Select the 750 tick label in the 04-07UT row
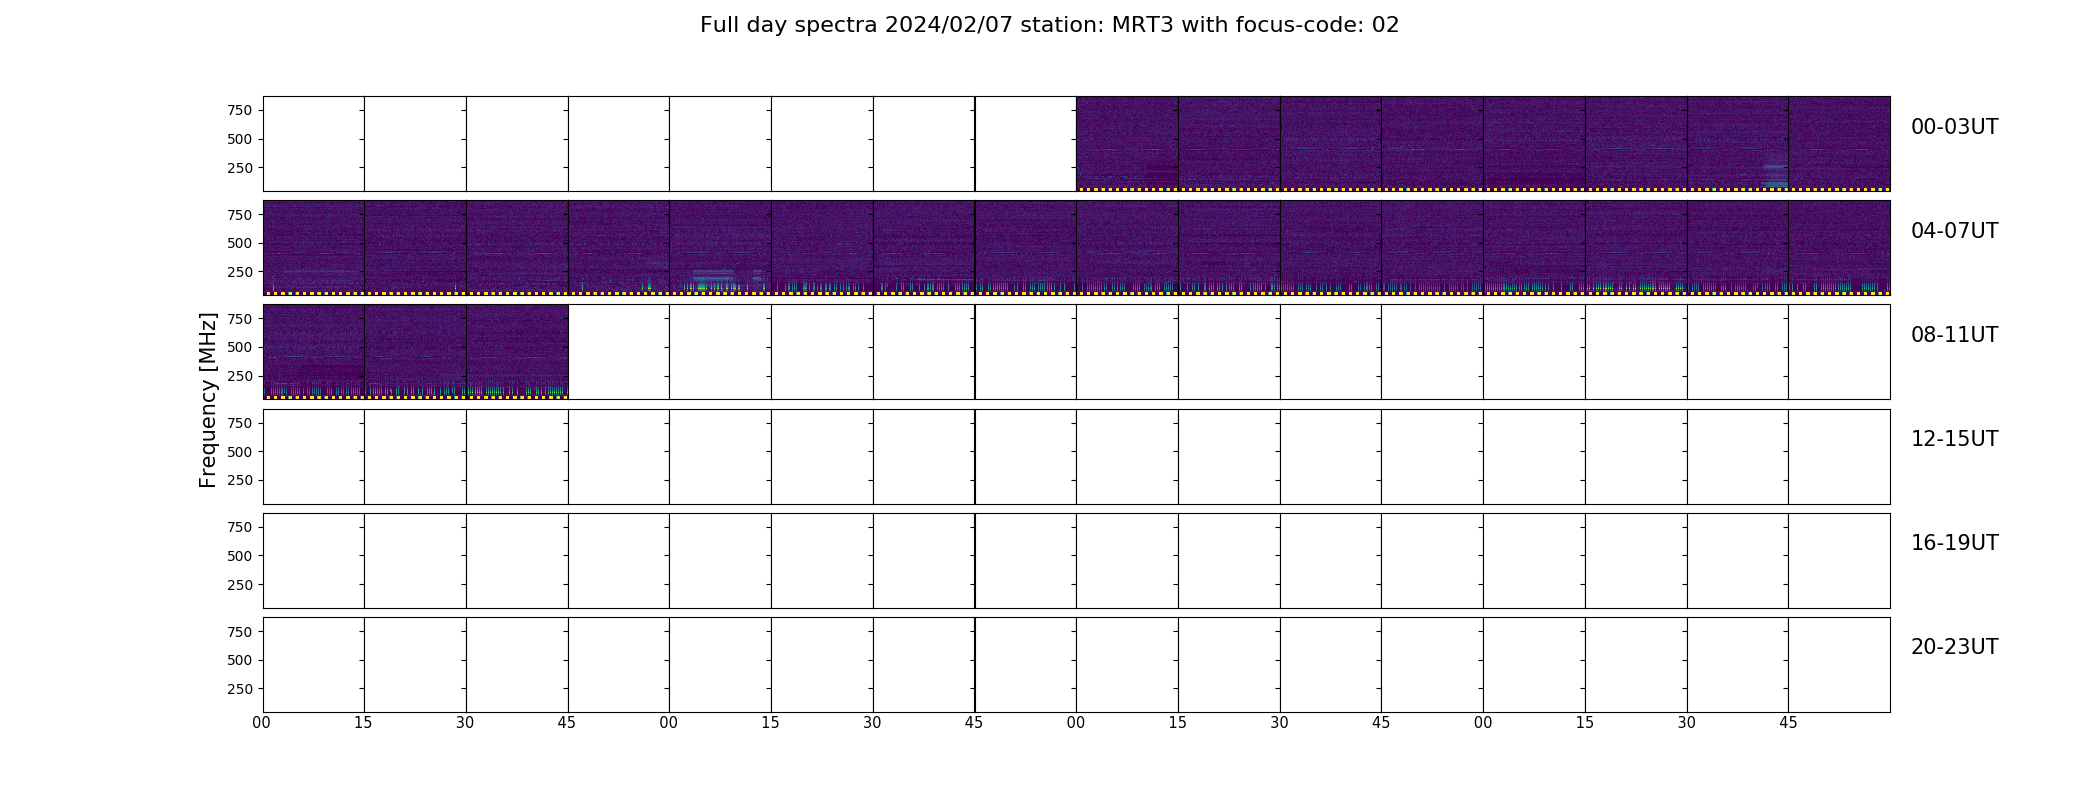The width and height of the screenshot is (2100, 800). [240, 214]
